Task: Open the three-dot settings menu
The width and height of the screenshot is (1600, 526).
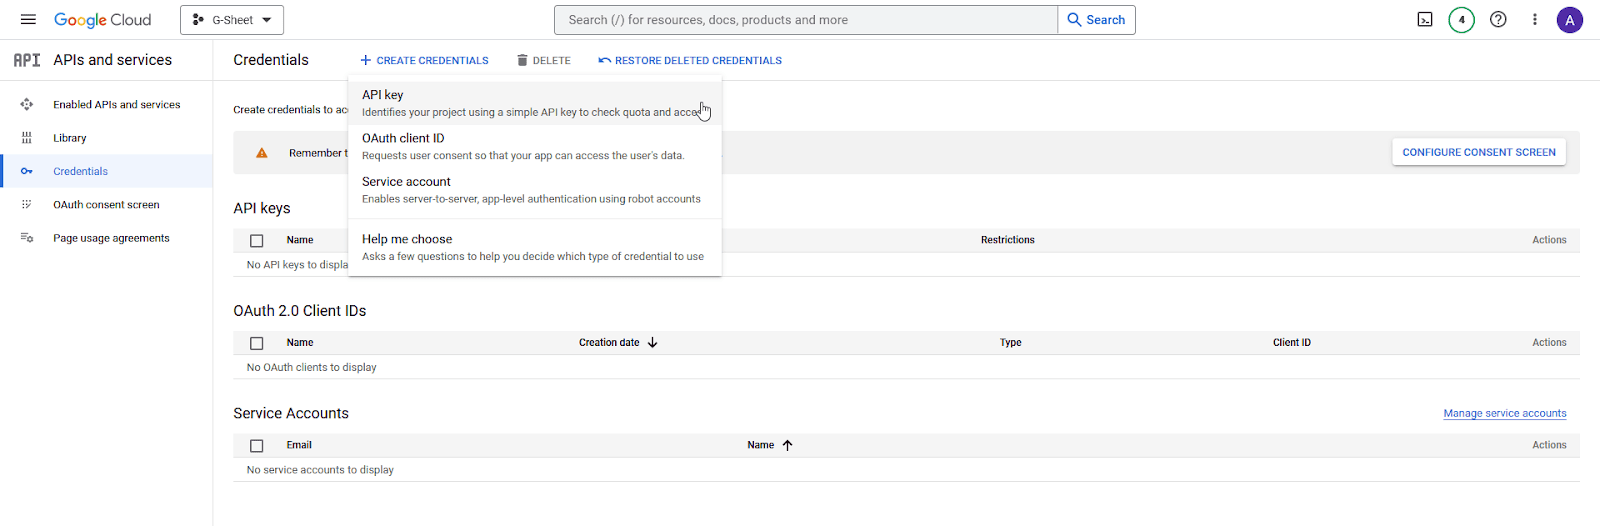Action: coord(1535,20)
